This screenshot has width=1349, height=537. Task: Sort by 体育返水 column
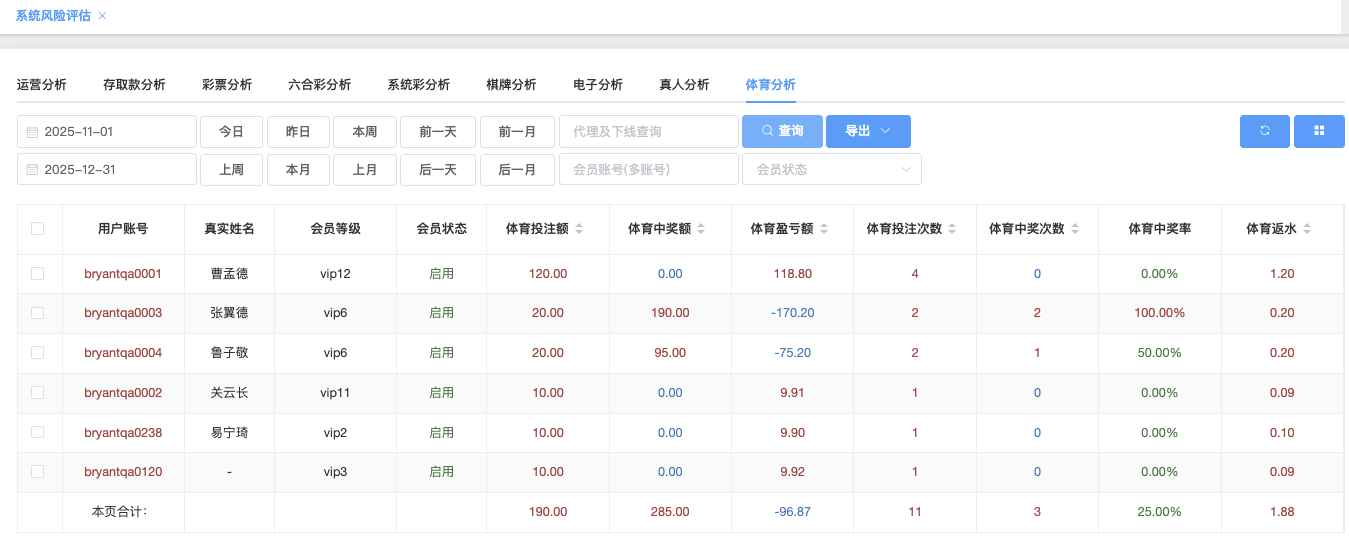pos(1306,229)
